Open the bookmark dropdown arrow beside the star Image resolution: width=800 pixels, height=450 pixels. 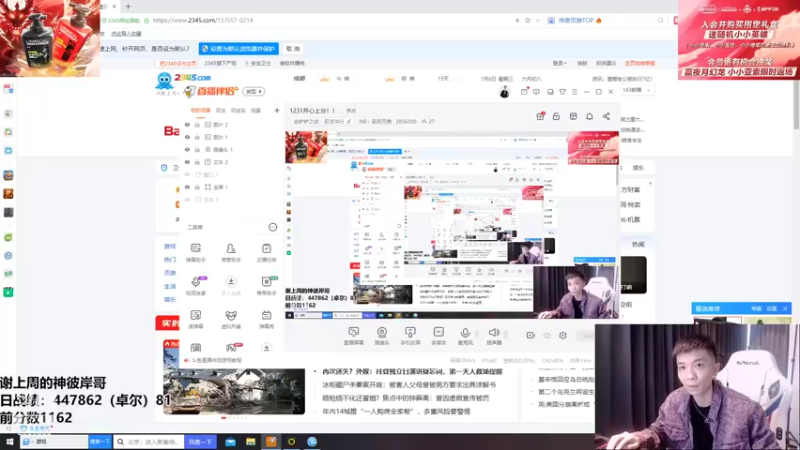(x=537, y=20)
